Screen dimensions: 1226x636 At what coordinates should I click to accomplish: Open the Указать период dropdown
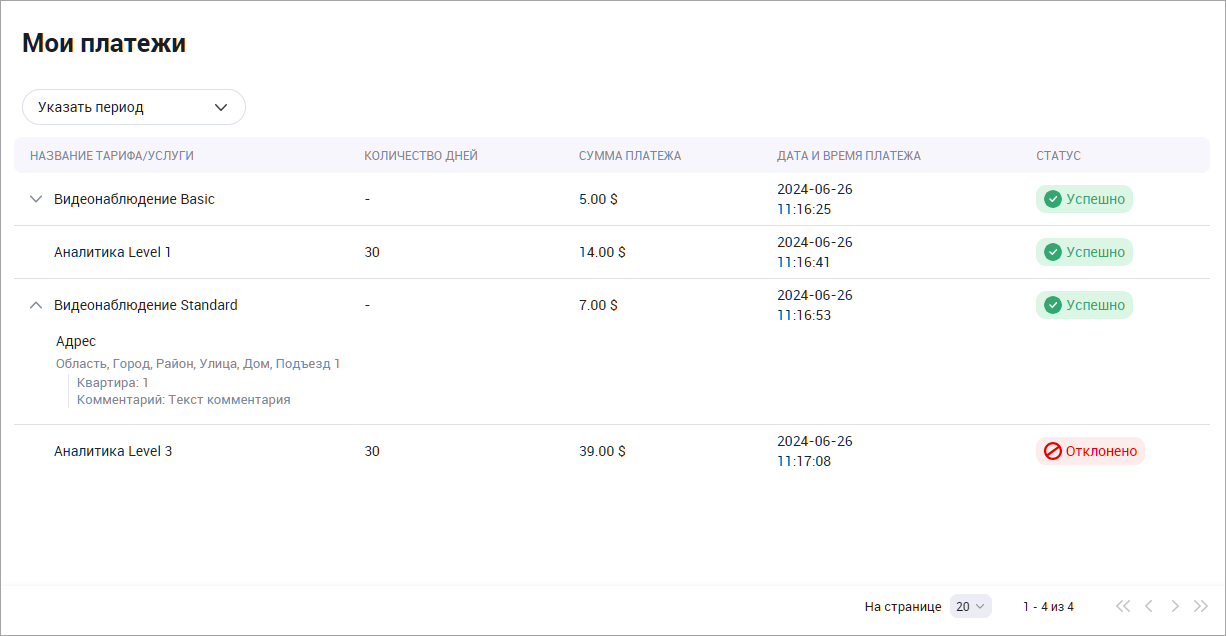tap(134, 107)
